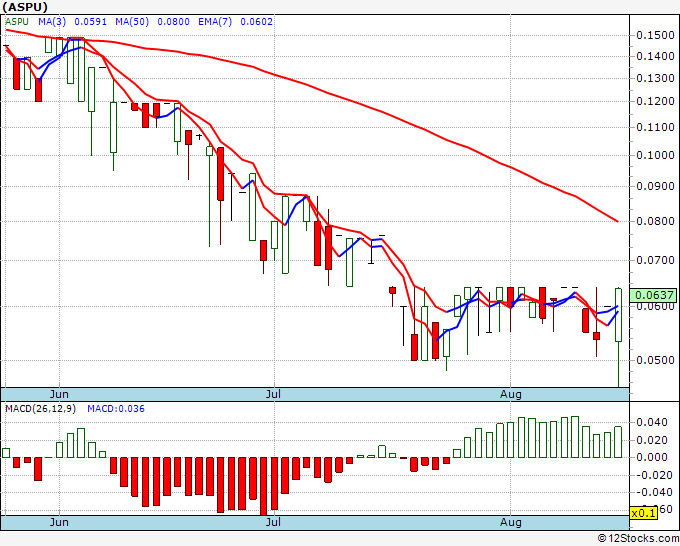Click the (ASPU) chart title
Screen dimensions: 680x546
pos(25,7)
